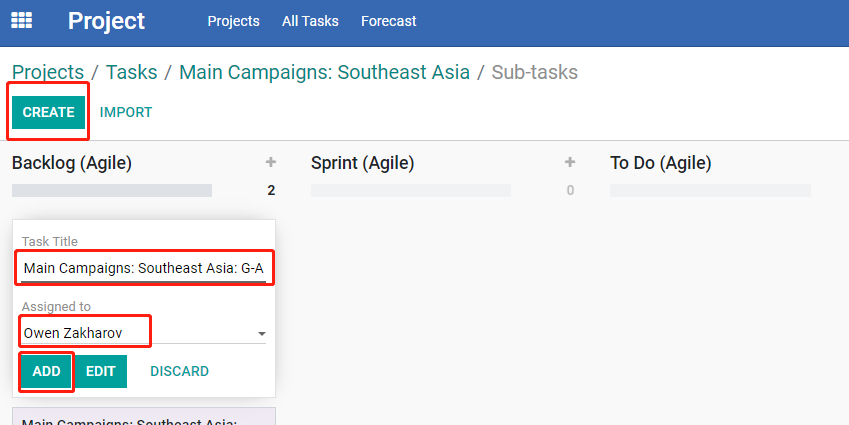Navigate to the Projects breadcrumb link
Viewport: 849px width, 425px height.
pyautogui.click(x=48, y=72)
